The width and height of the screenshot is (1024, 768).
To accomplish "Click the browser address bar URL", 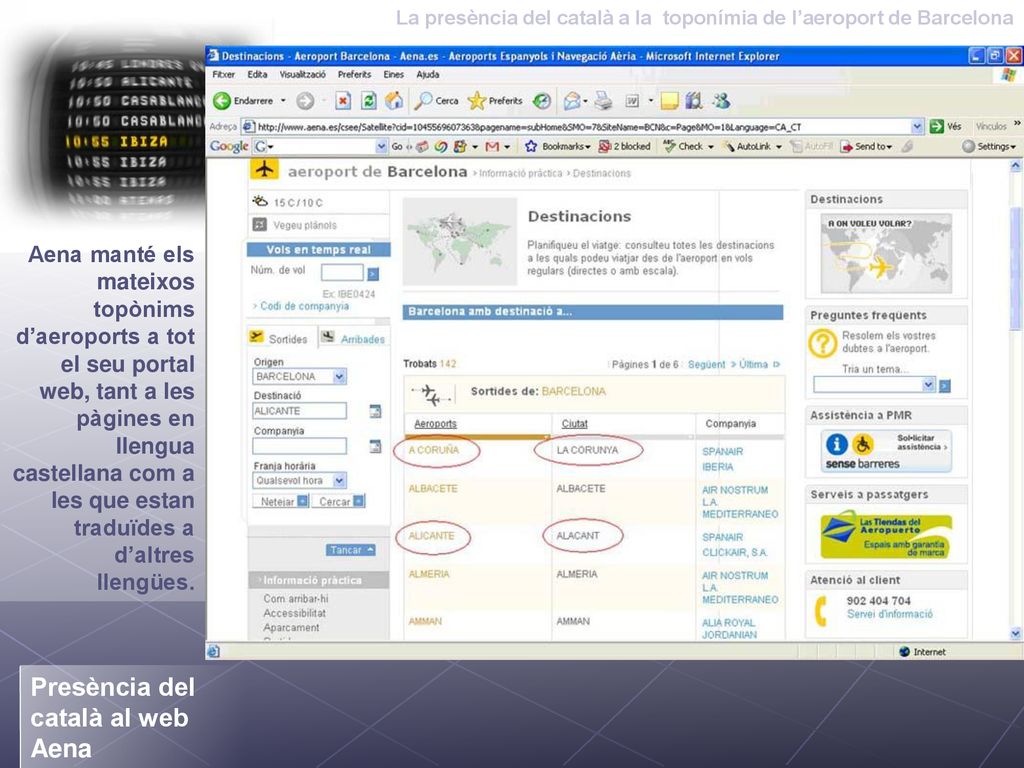I will coord(576,127).
